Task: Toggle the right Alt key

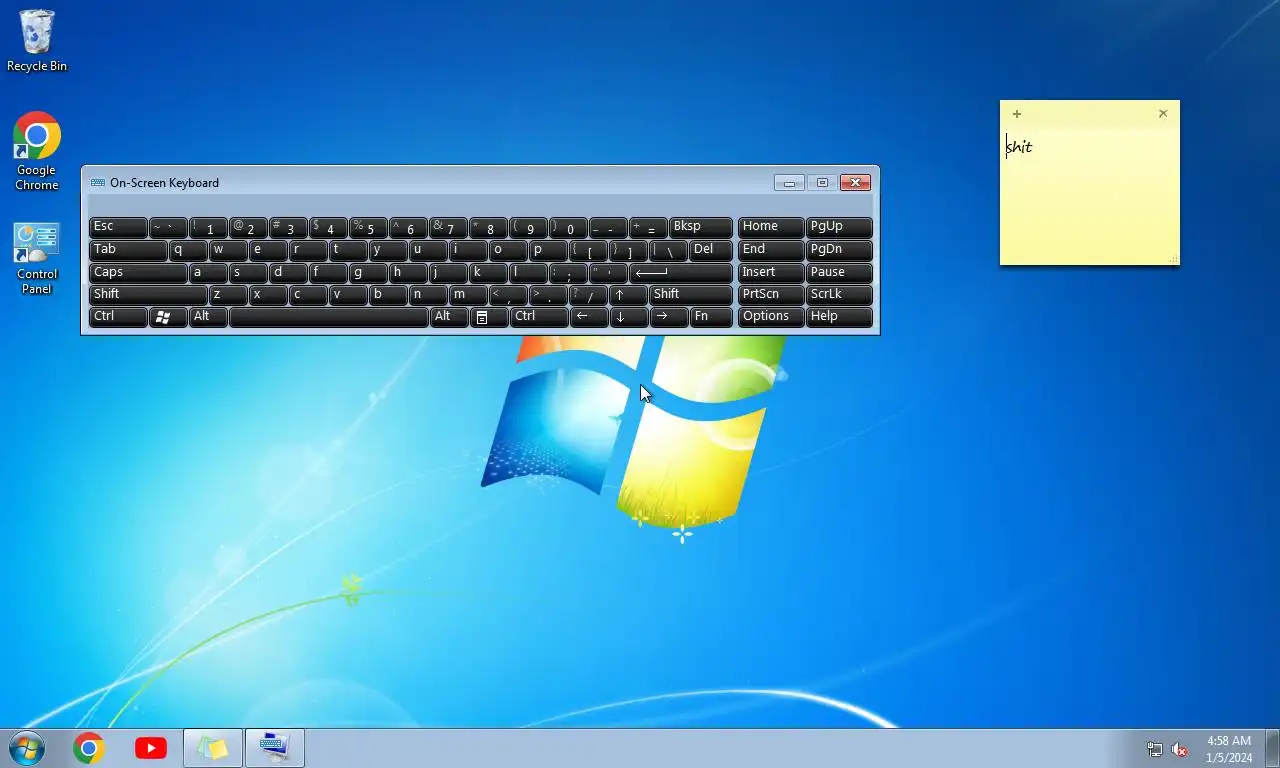Action: 449,317
